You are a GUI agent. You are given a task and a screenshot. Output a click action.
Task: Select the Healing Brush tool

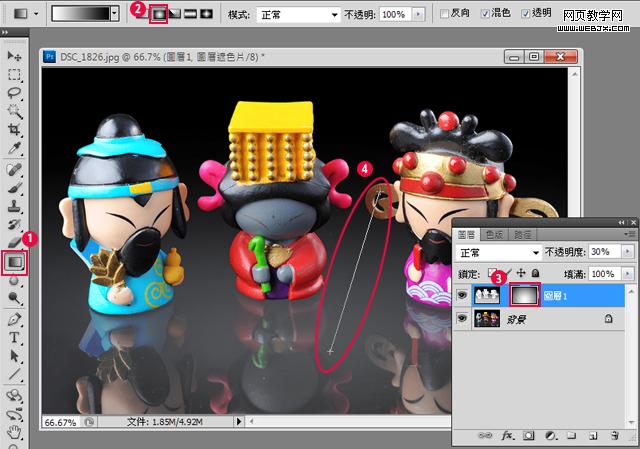(14, 169)
